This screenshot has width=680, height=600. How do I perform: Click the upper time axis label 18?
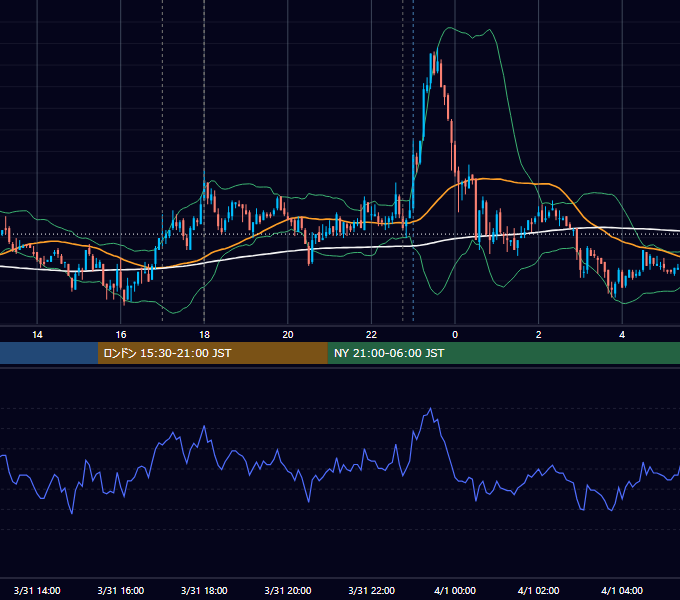click(x=204, y=335)
